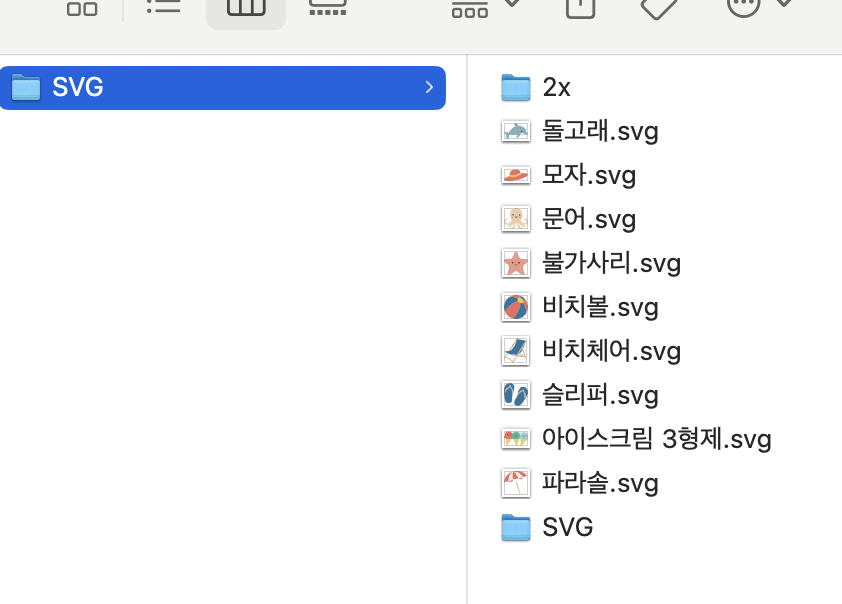
Task: Select file 비치체어.svg
Action: [x=611, y=351]
